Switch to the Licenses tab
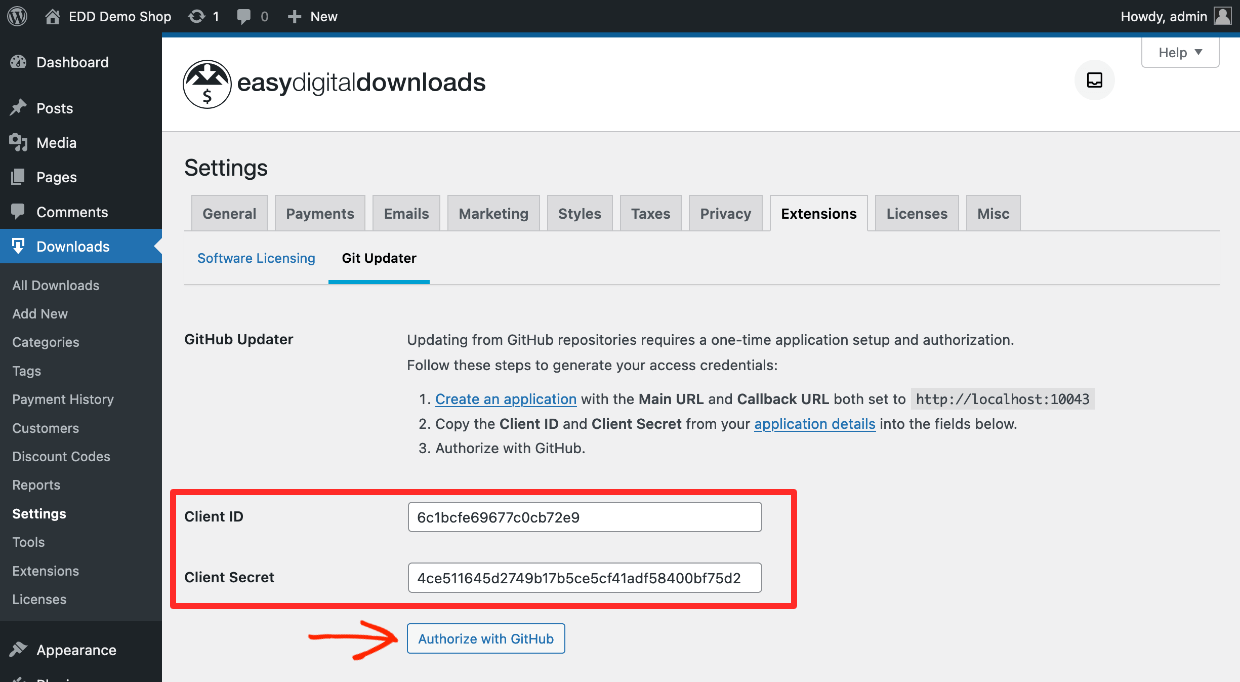Viewport: 1240px width, 682px height. [x=917, y=213]
